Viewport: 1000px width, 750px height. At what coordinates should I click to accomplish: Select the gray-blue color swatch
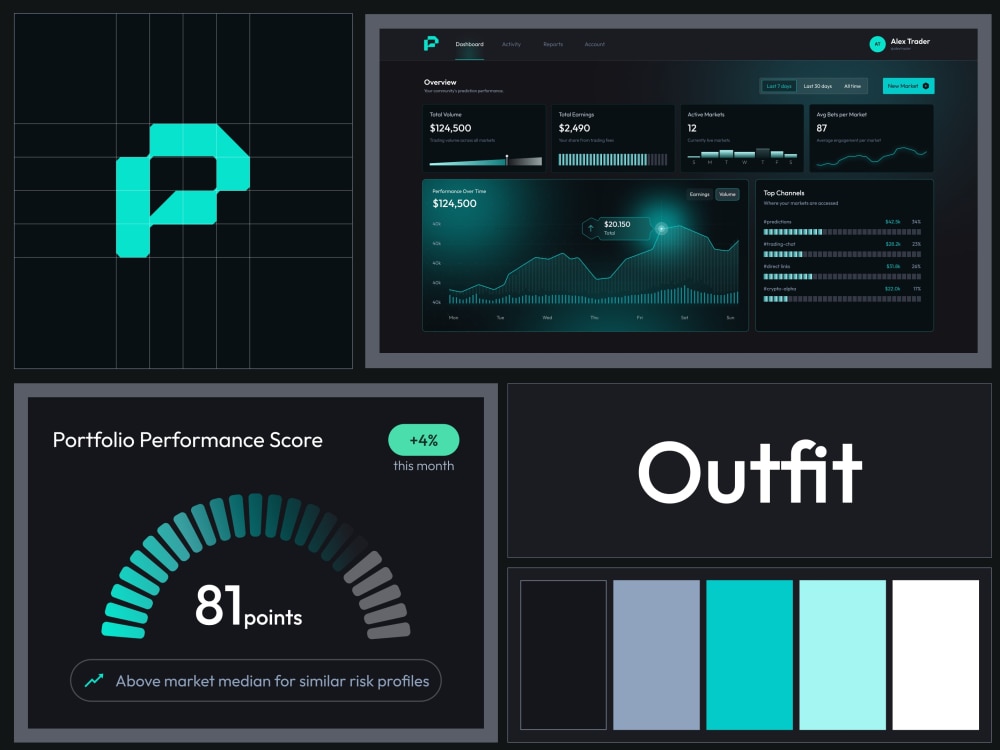(x=656, y=655)
